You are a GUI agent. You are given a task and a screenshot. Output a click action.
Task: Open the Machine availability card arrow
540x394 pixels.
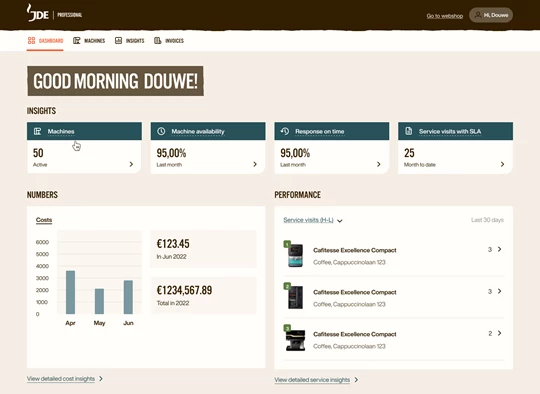click(255, 164)
